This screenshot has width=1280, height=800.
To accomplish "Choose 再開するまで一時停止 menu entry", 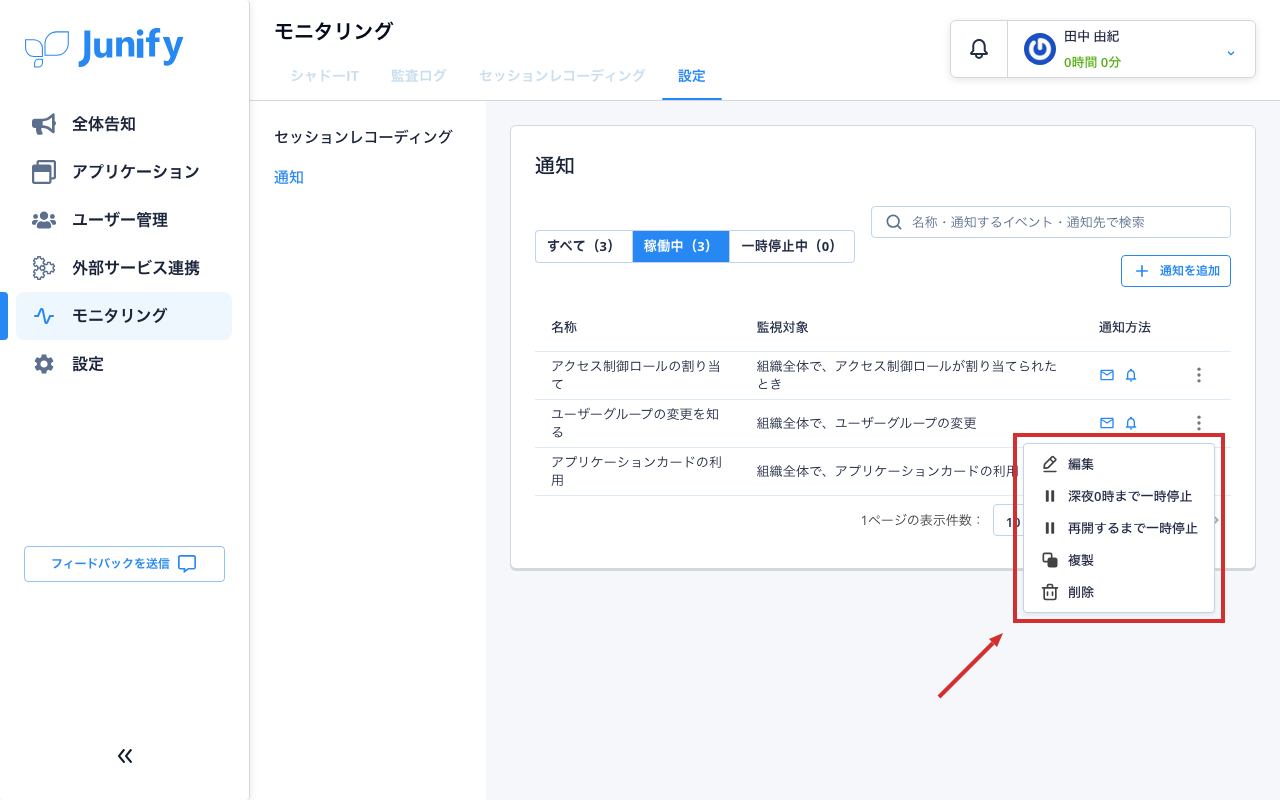I will tap(1118, 528).
